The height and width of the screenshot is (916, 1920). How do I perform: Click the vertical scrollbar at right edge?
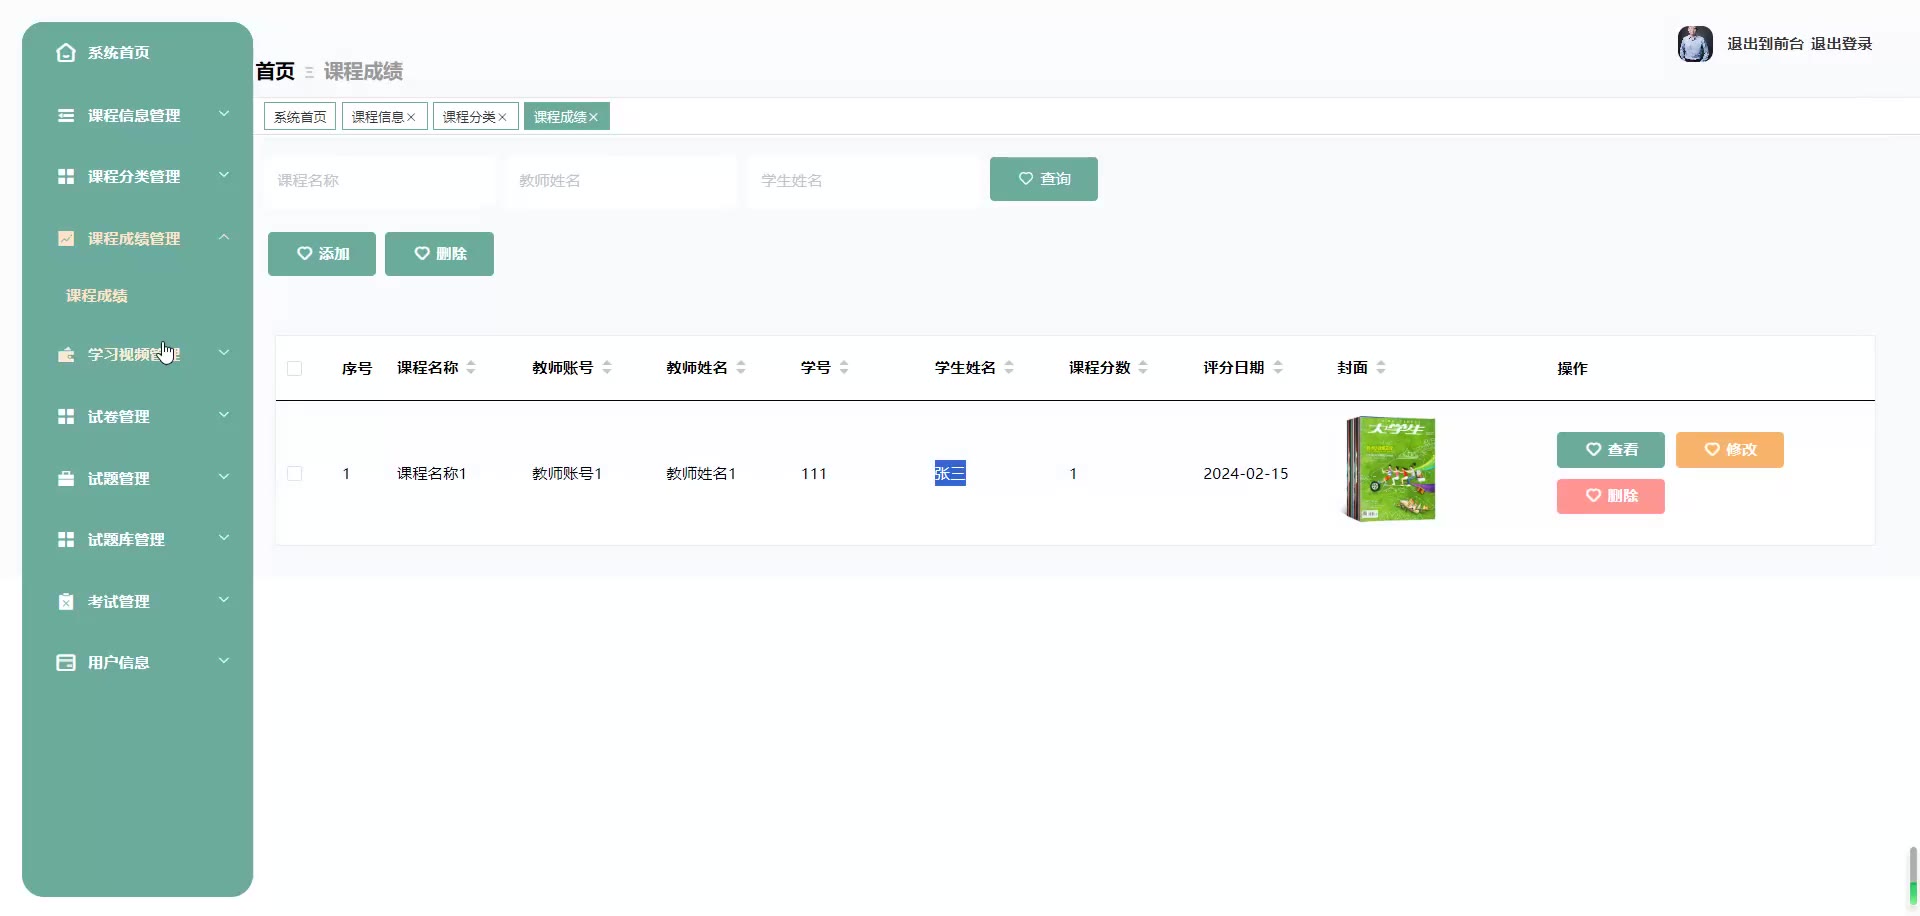[1913, 876]
